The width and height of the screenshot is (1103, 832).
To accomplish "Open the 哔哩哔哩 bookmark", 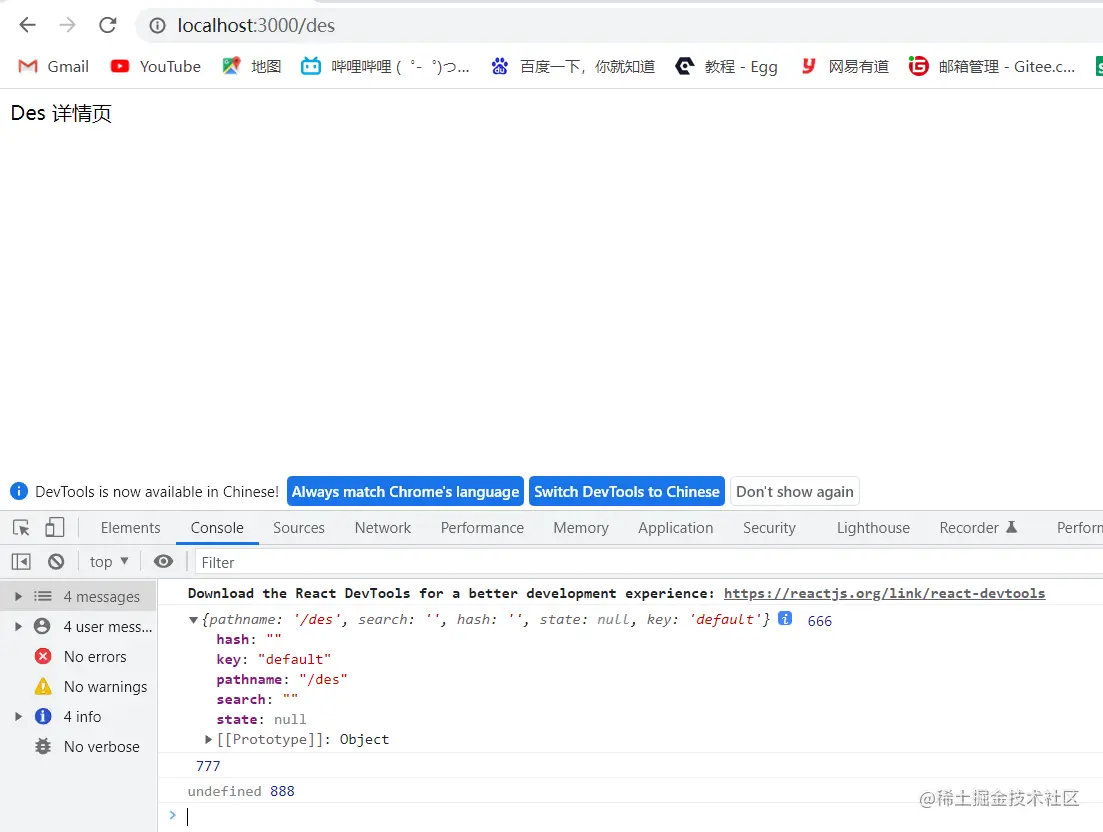I will click(x=385, y=66).
